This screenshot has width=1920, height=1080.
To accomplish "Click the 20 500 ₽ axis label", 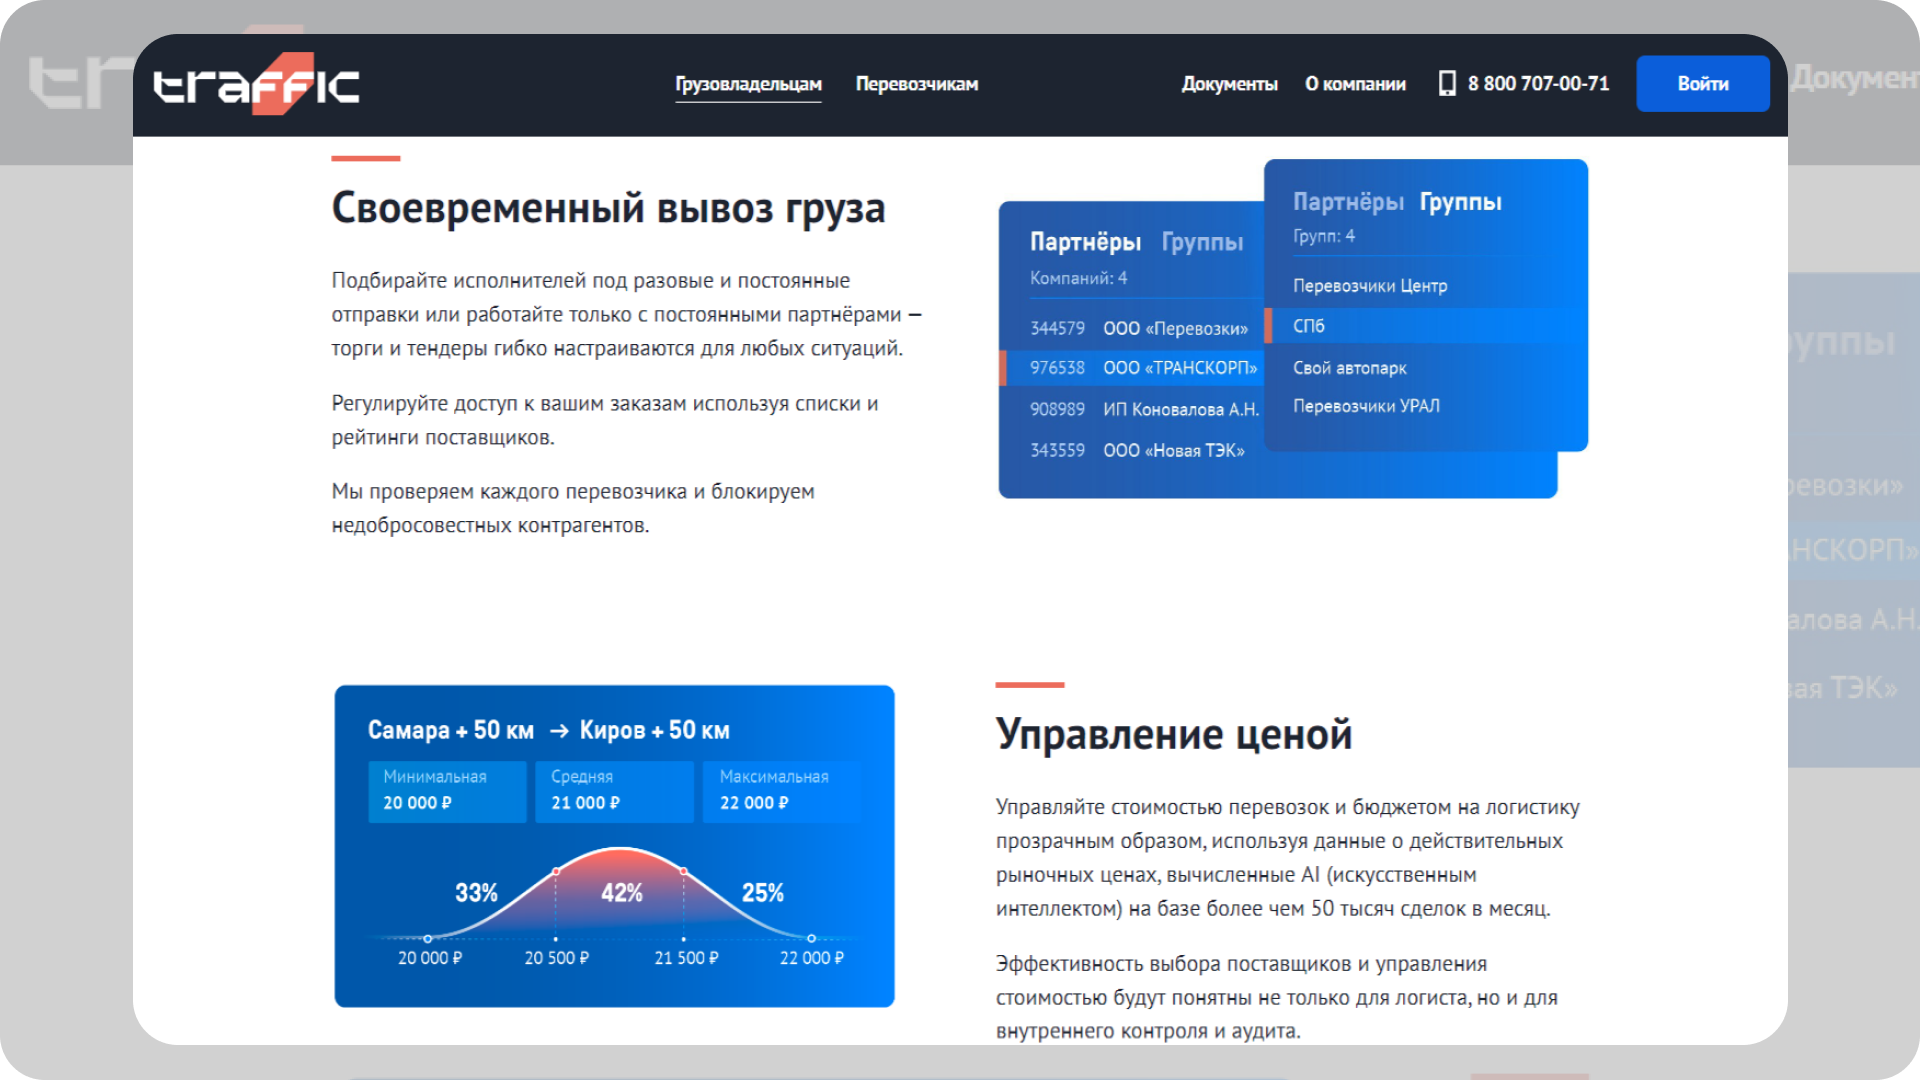I will tap(557, 958).
